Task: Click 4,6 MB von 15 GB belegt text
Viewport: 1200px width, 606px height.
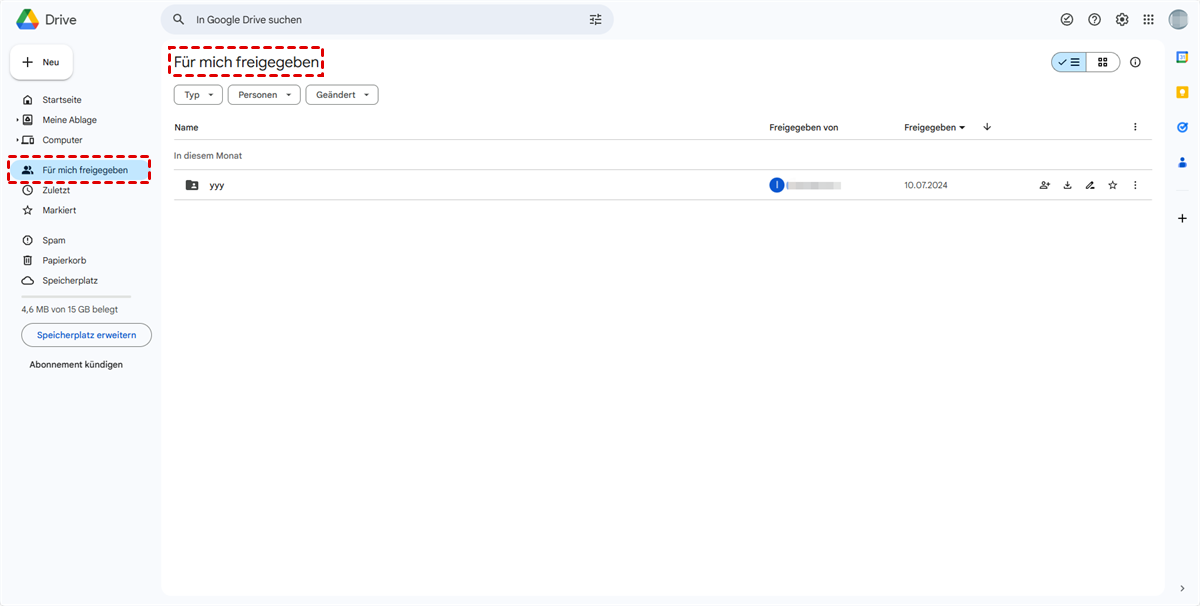Action: pos(70,309)
